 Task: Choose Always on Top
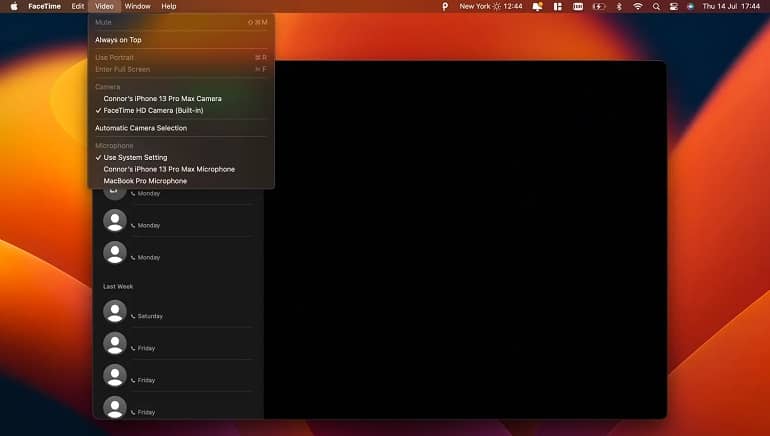pos(181,40)
